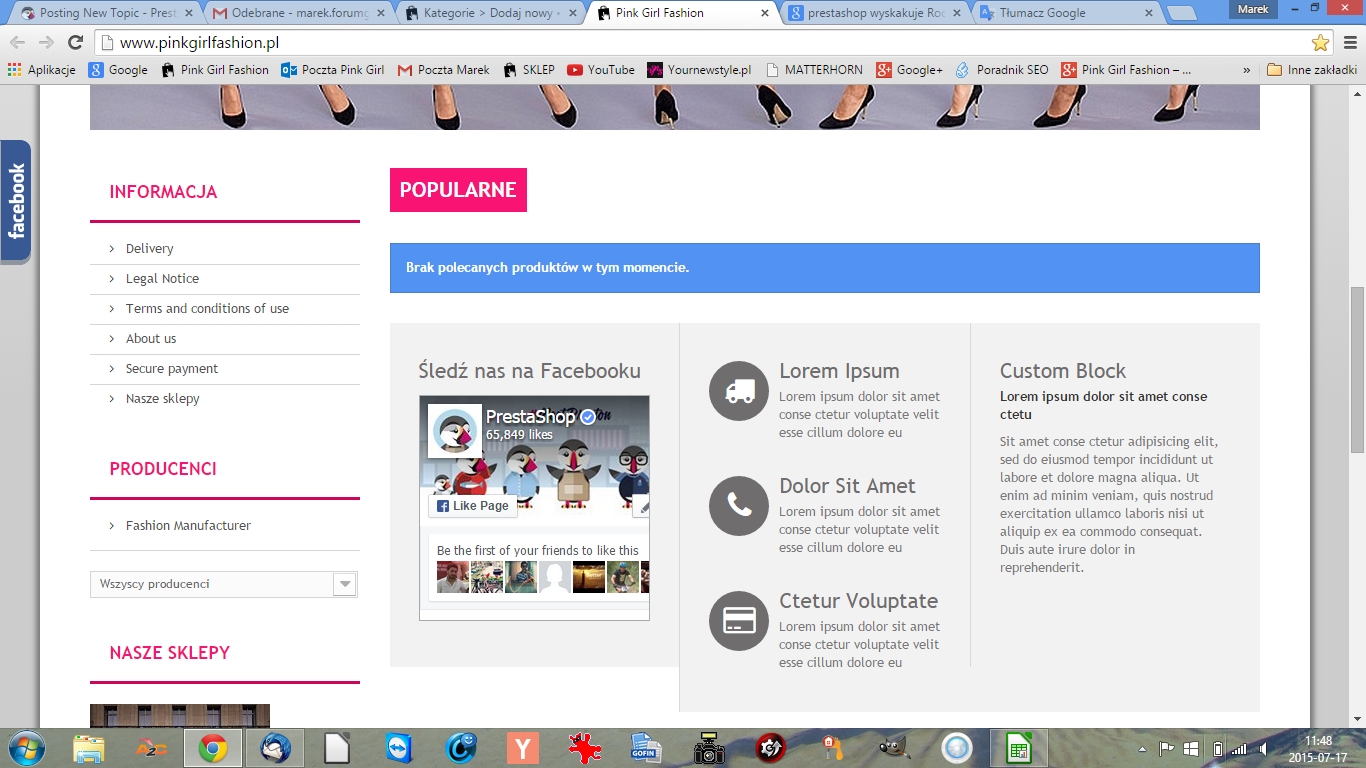1366x768 pixels.
Task: Click the PRODUCENCI sidebar heading
Action: coord(163,469)
